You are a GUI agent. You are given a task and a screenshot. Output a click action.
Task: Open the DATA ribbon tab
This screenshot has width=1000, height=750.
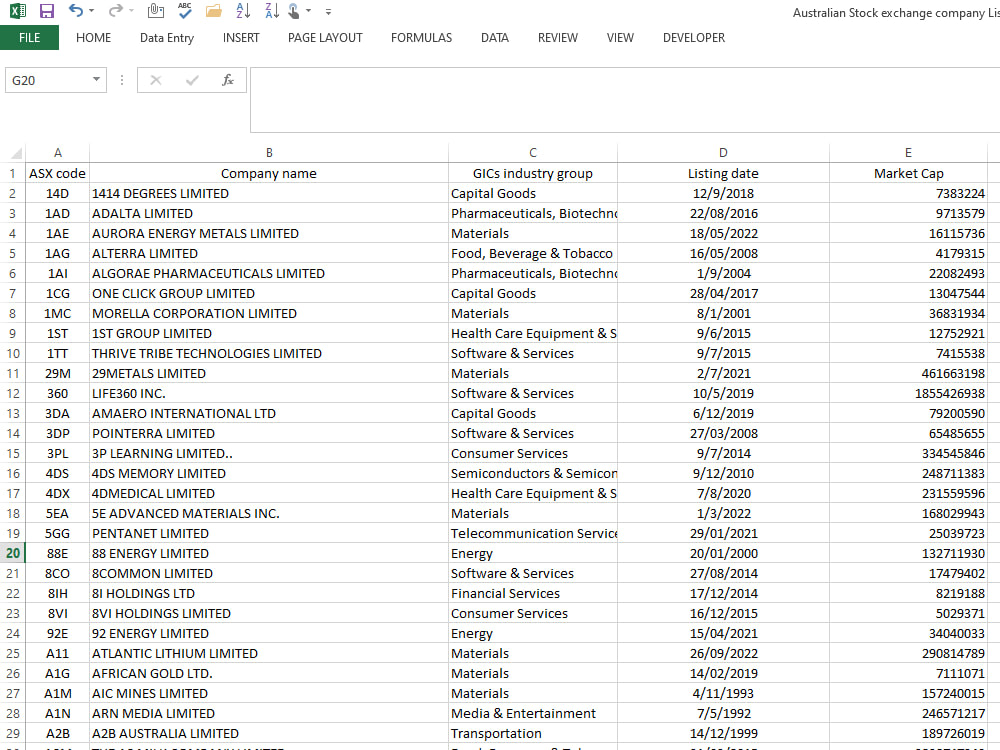[495, 38]
